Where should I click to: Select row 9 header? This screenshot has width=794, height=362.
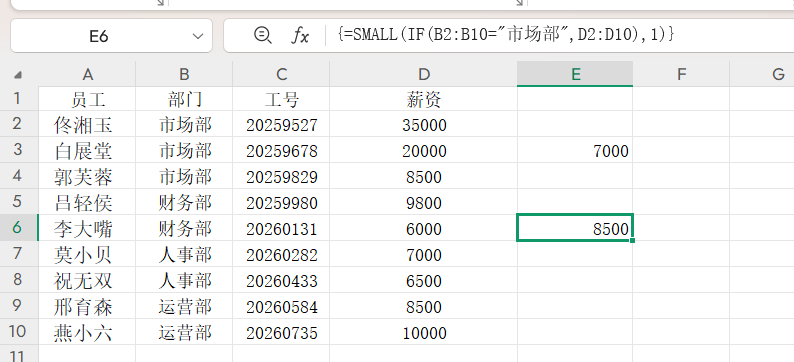click(19, 306)
